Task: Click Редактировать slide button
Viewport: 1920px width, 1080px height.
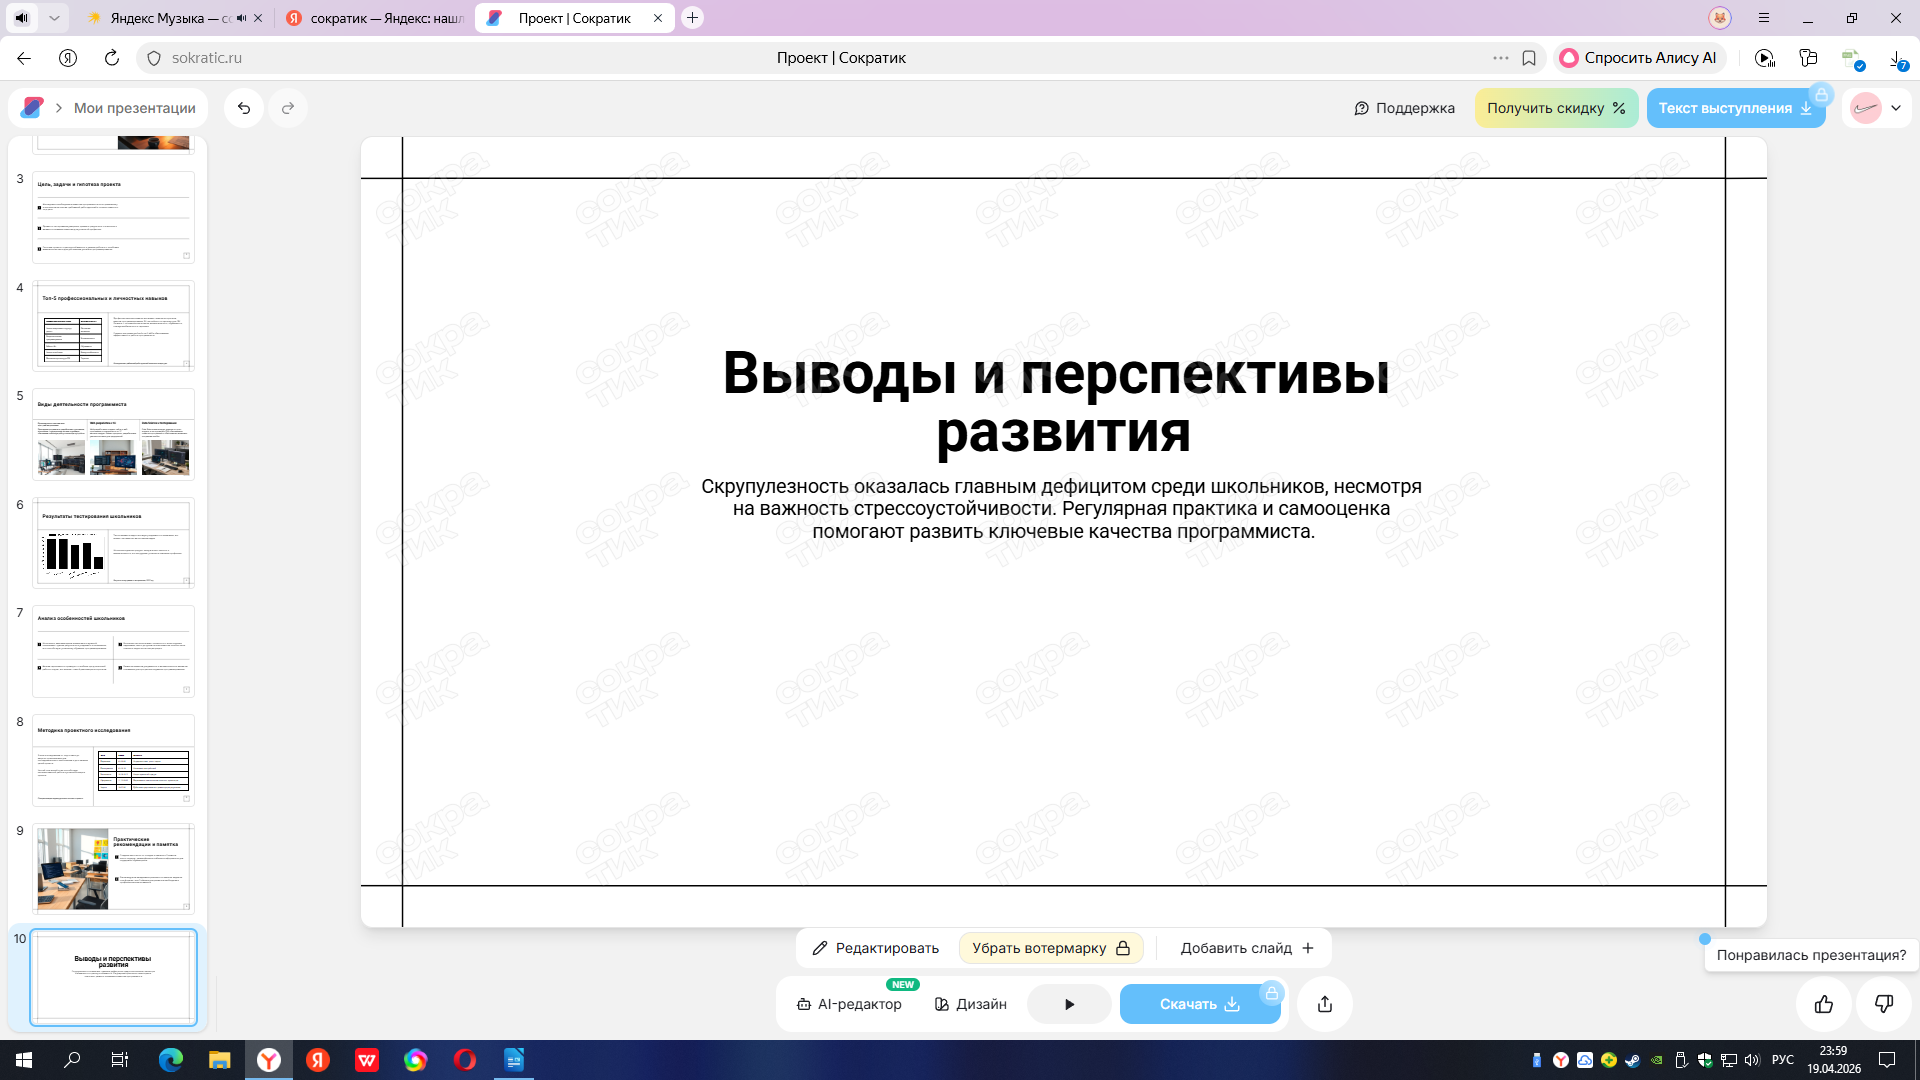Action: [x=876, y=948]
